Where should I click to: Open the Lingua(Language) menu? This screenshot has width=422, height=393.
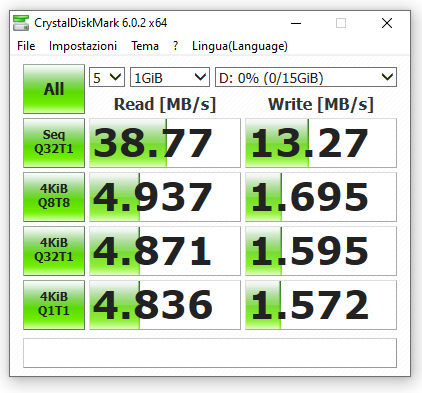[x=240, y=46]
